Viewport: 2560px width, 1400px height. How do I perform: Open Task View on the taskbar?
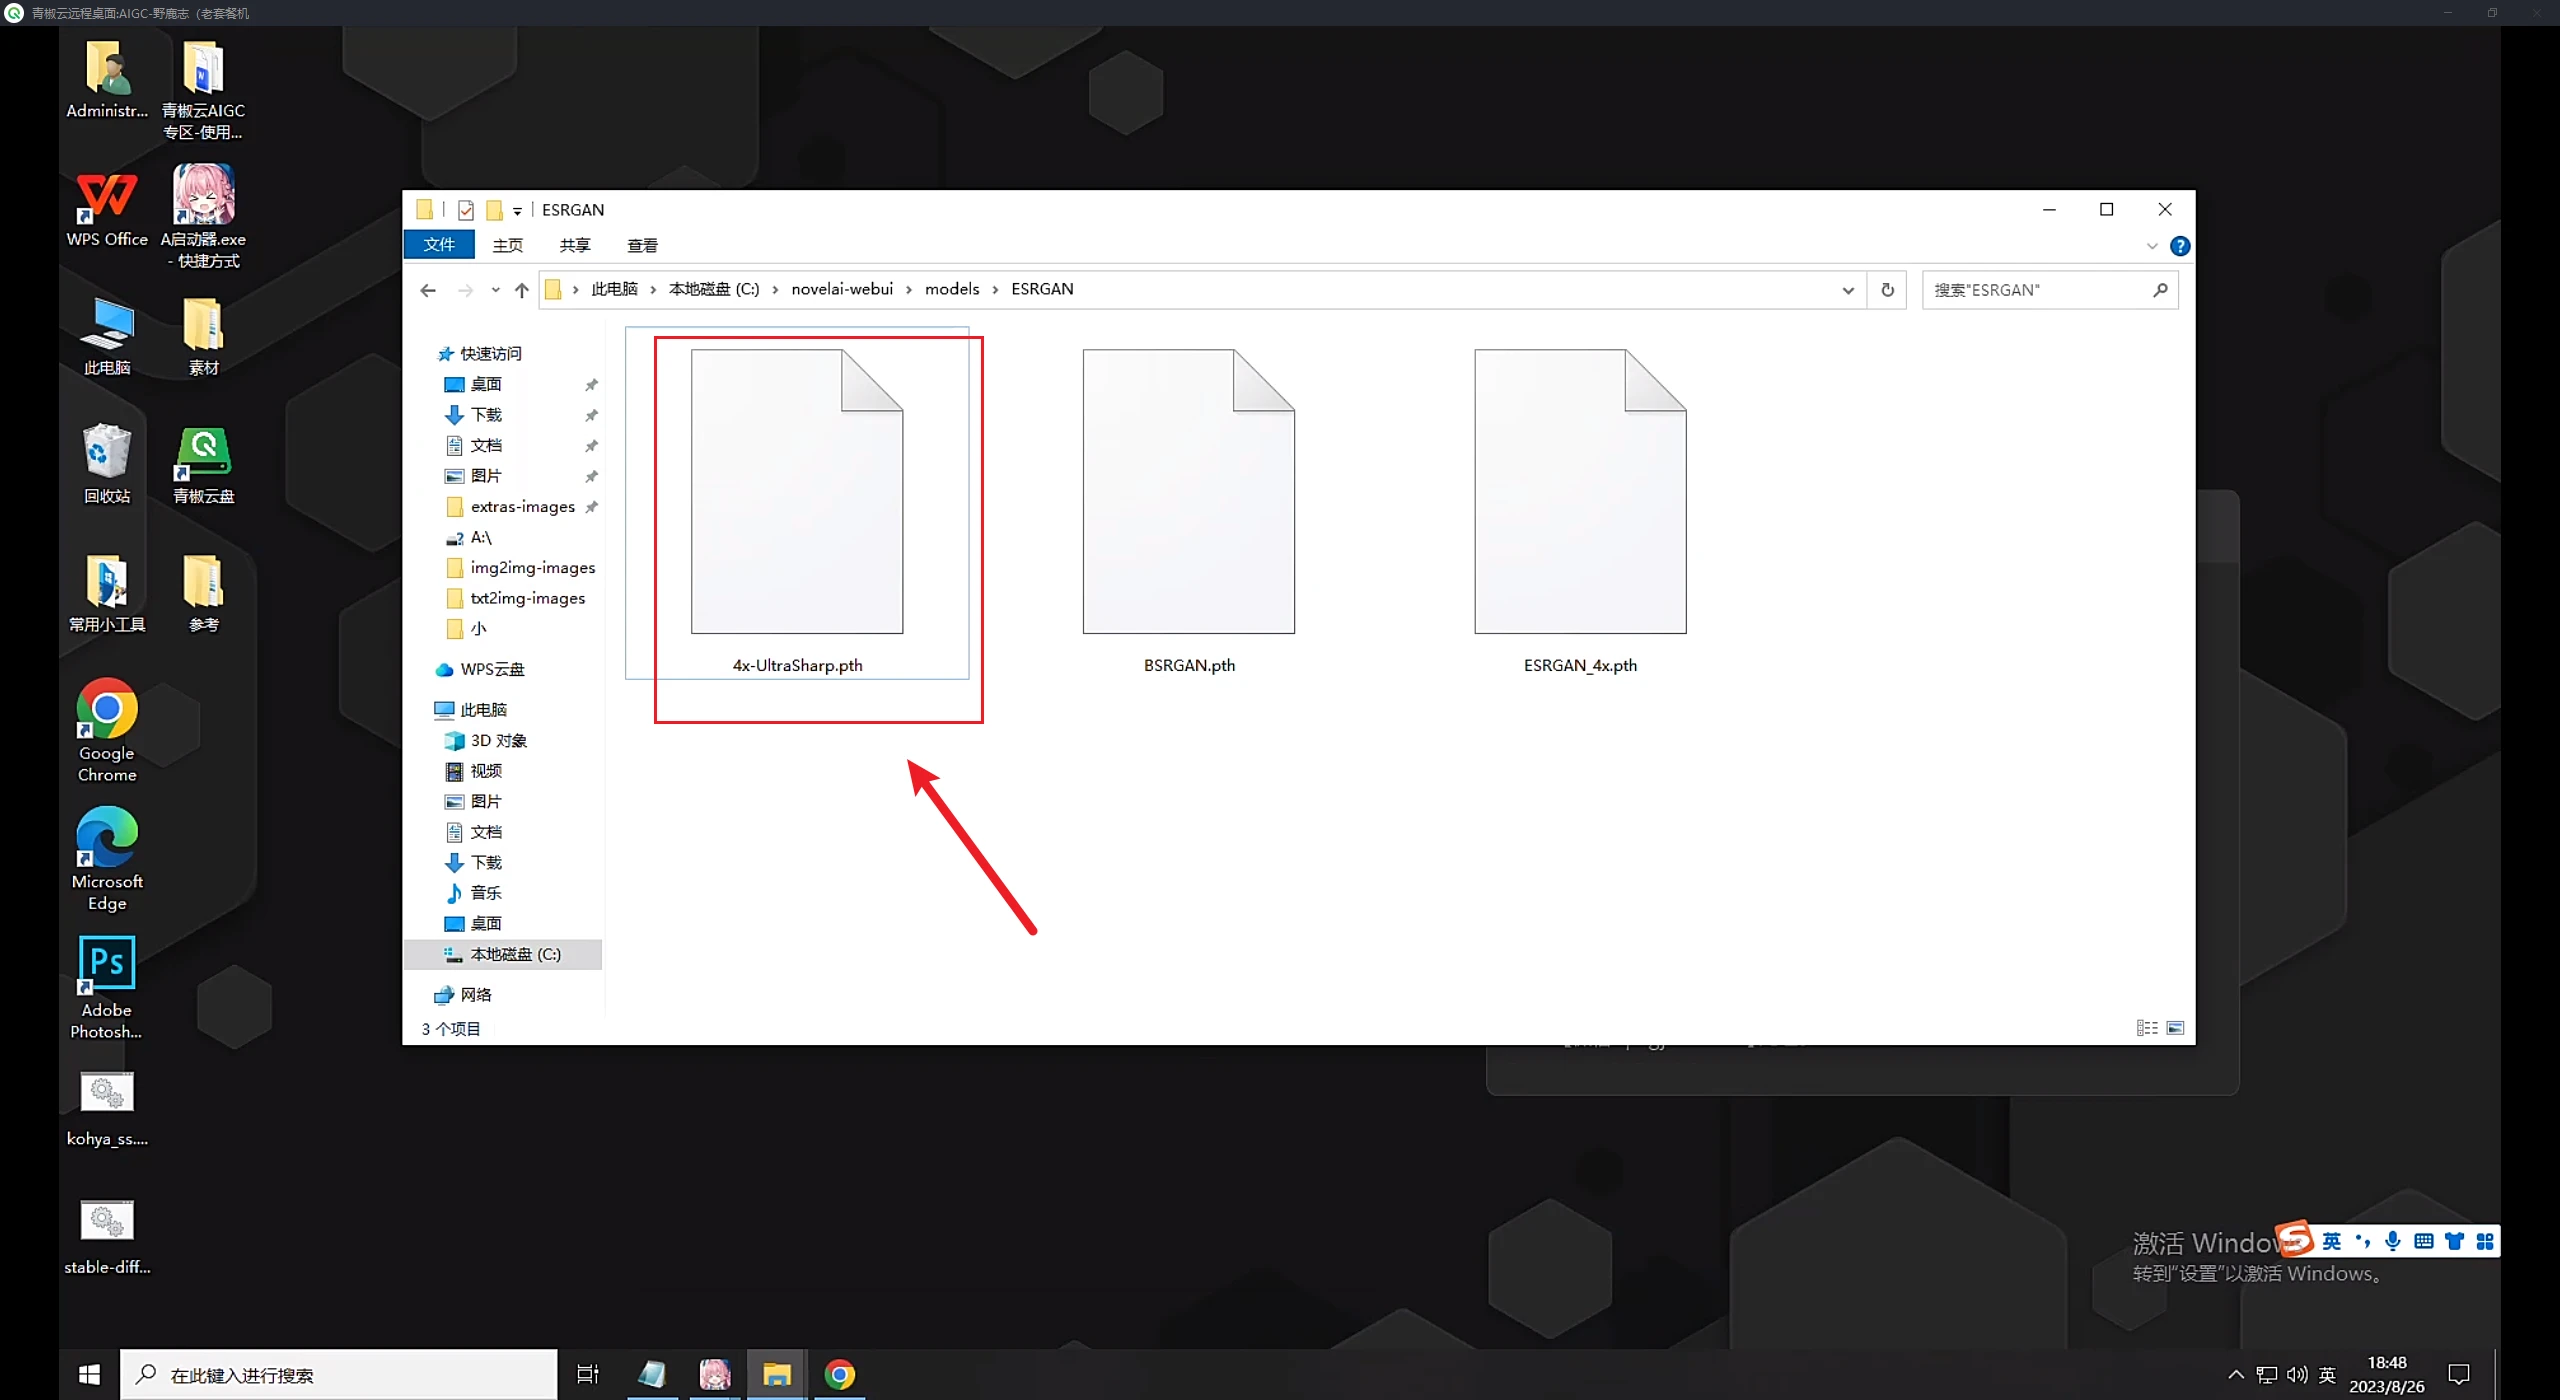click(x=588, y=1374)
